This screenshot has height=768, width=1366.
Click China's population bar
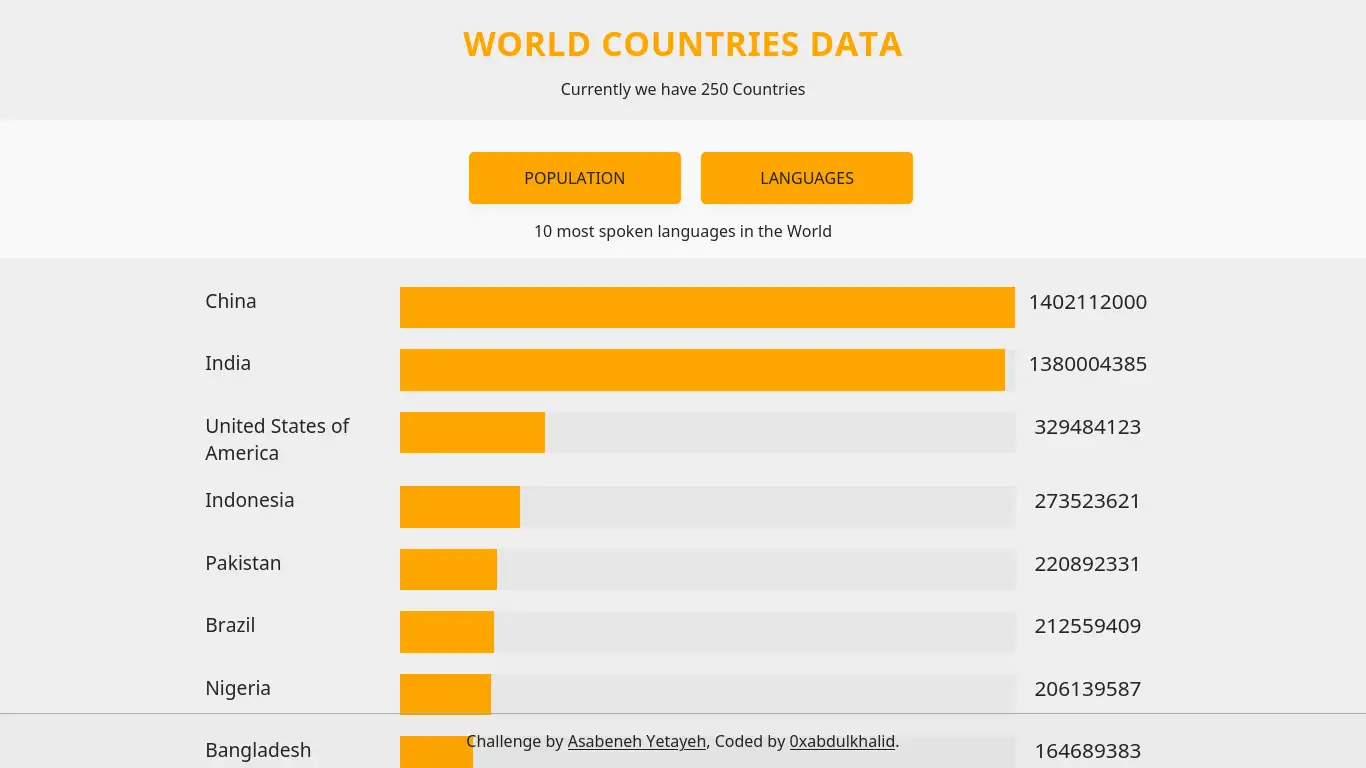[707, 307]
